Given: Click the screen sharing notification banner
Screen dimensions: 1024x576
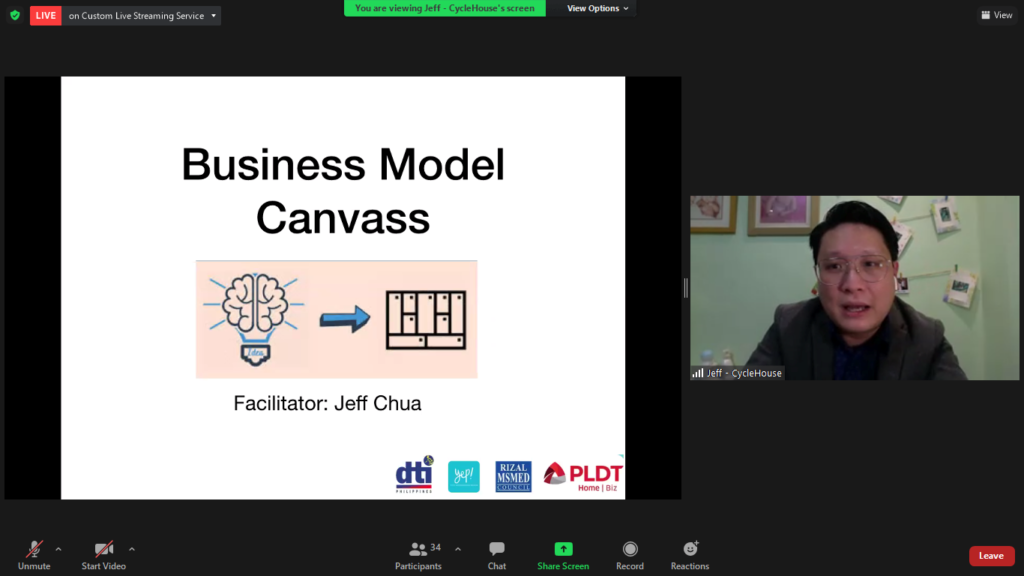Looking at the screenshot, I should [x=444, y=7].
